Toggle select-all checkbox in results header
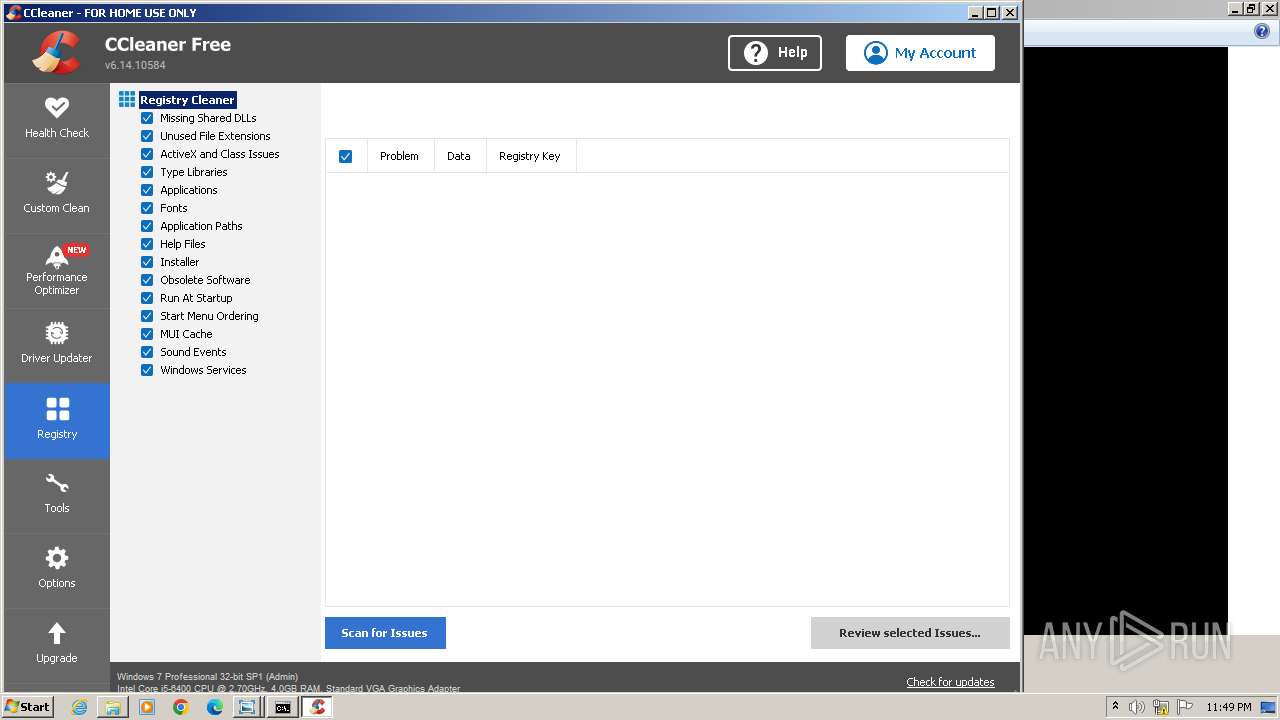Screen dimensions: 1280x720 [346, 156]
